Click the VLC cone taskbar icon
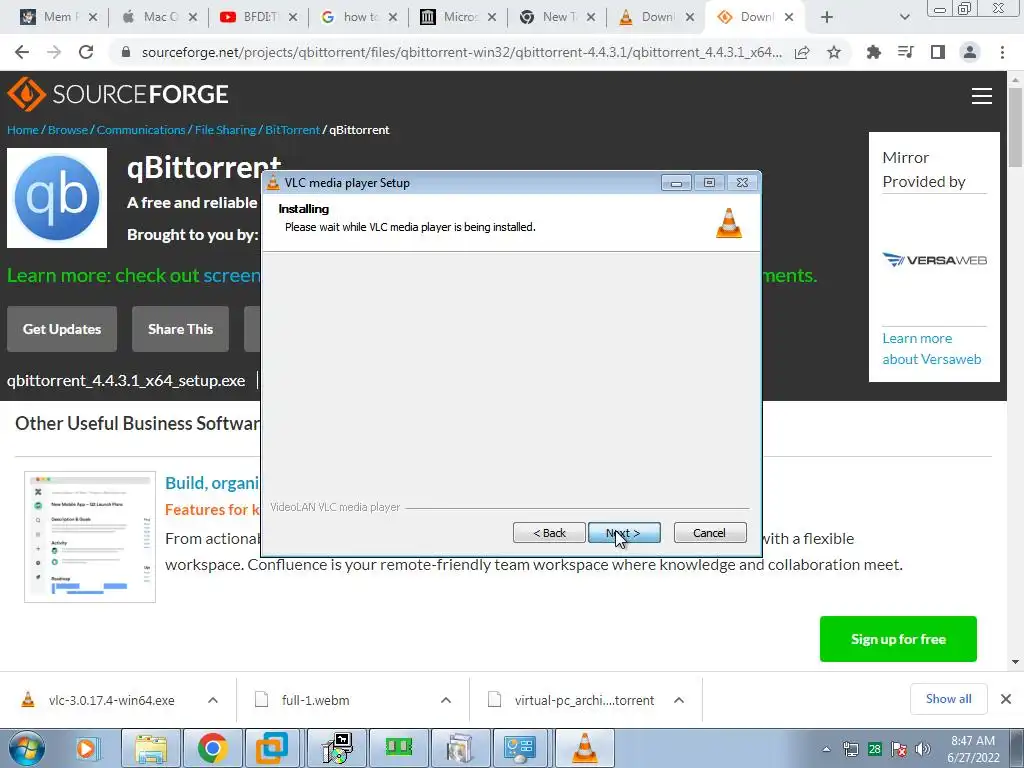 [584, 748]
